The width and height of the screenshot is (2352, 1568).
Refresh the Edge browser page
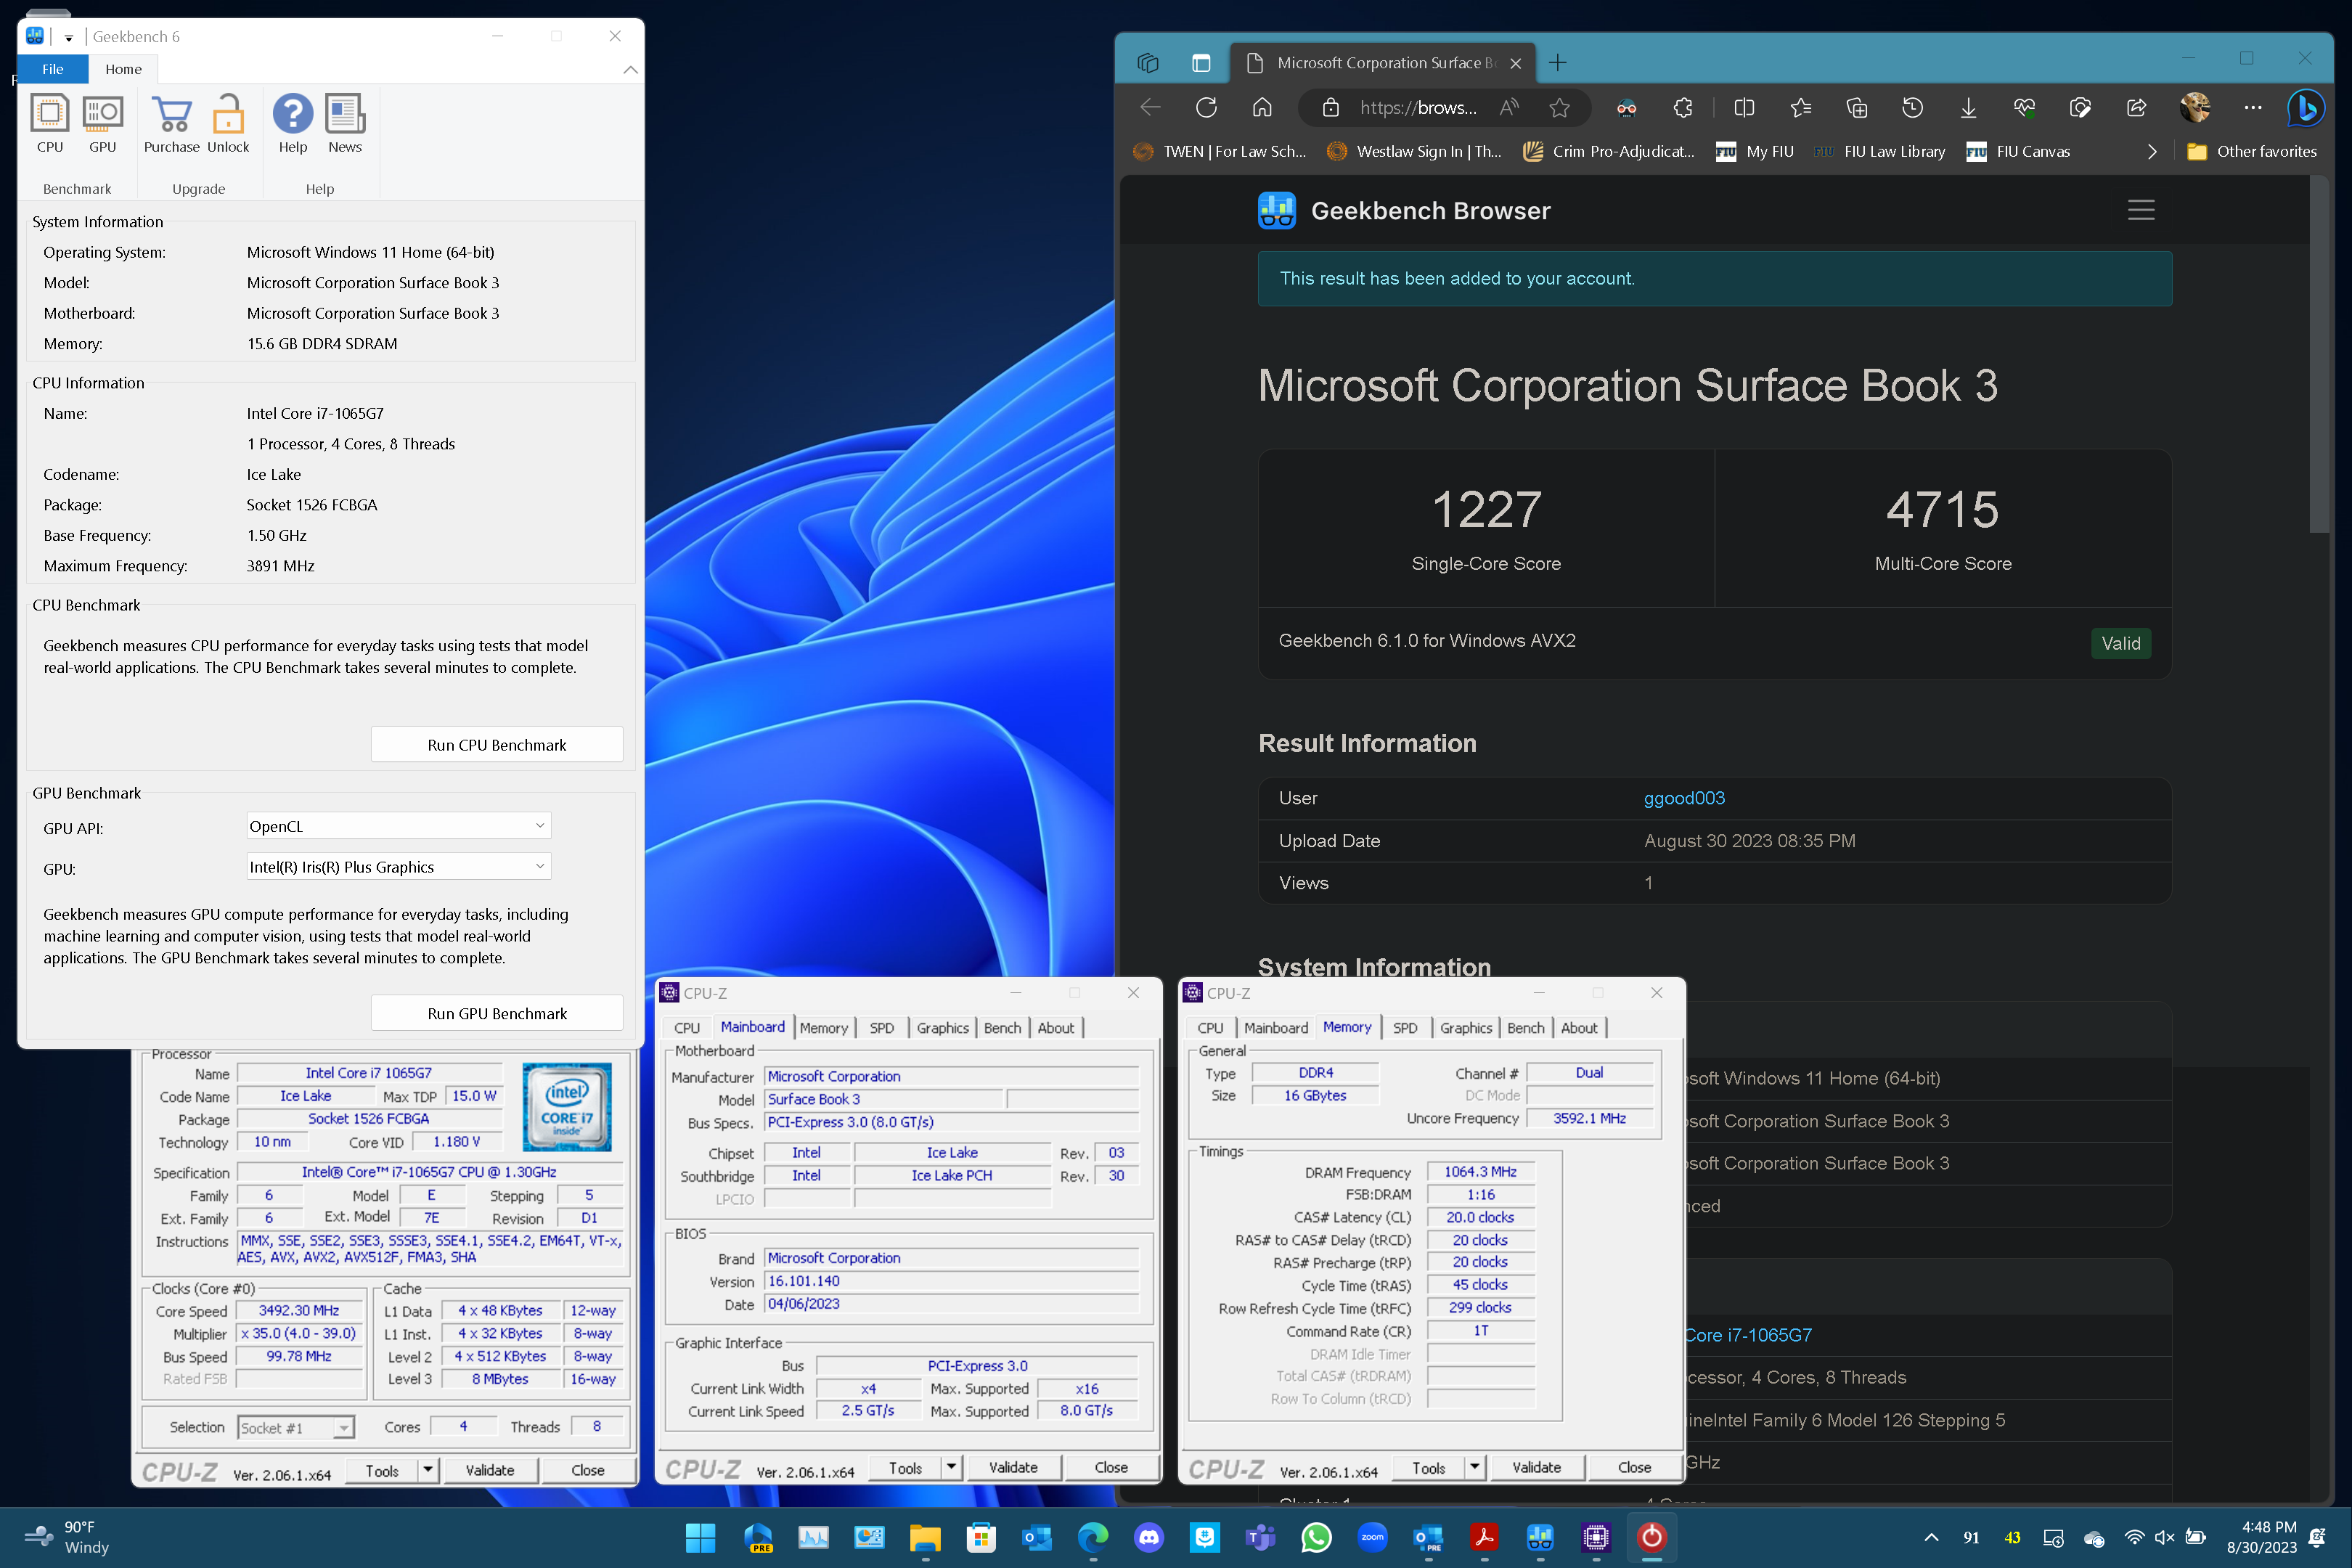pyautogui.click(x=1206, y=108)
